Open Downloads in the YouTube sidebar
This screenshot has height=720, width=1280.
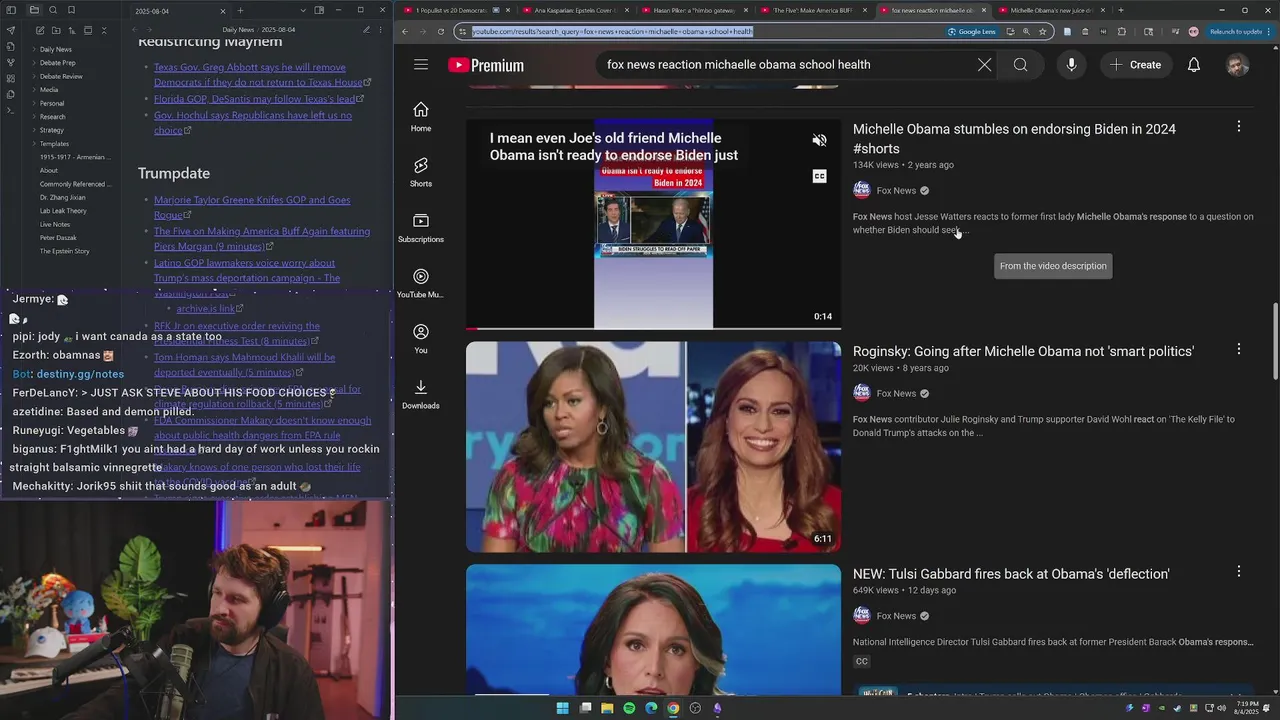421,394
